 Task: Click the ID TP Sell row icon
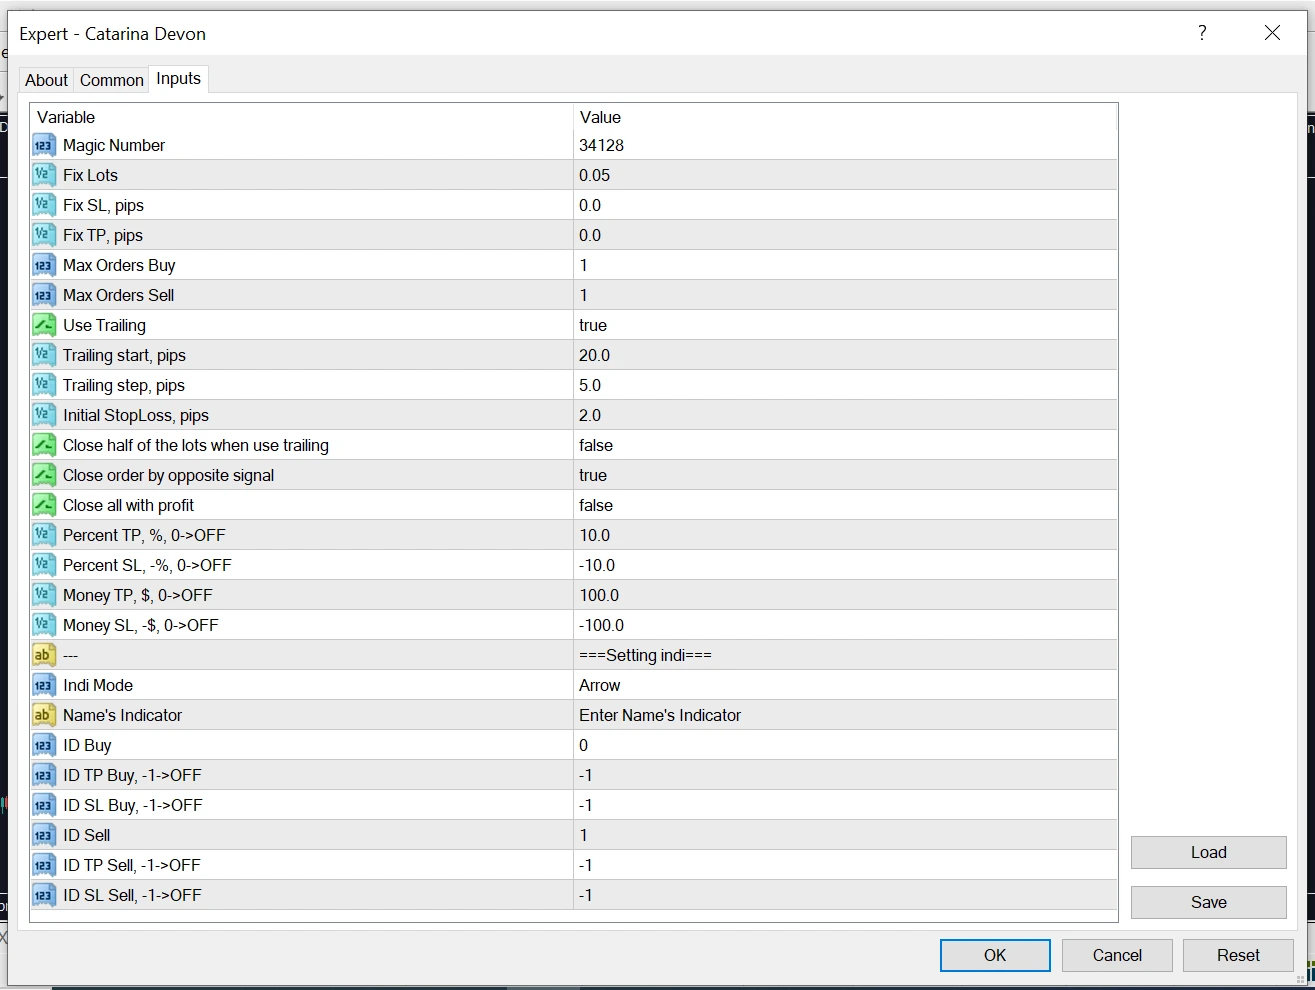point(43,865)
